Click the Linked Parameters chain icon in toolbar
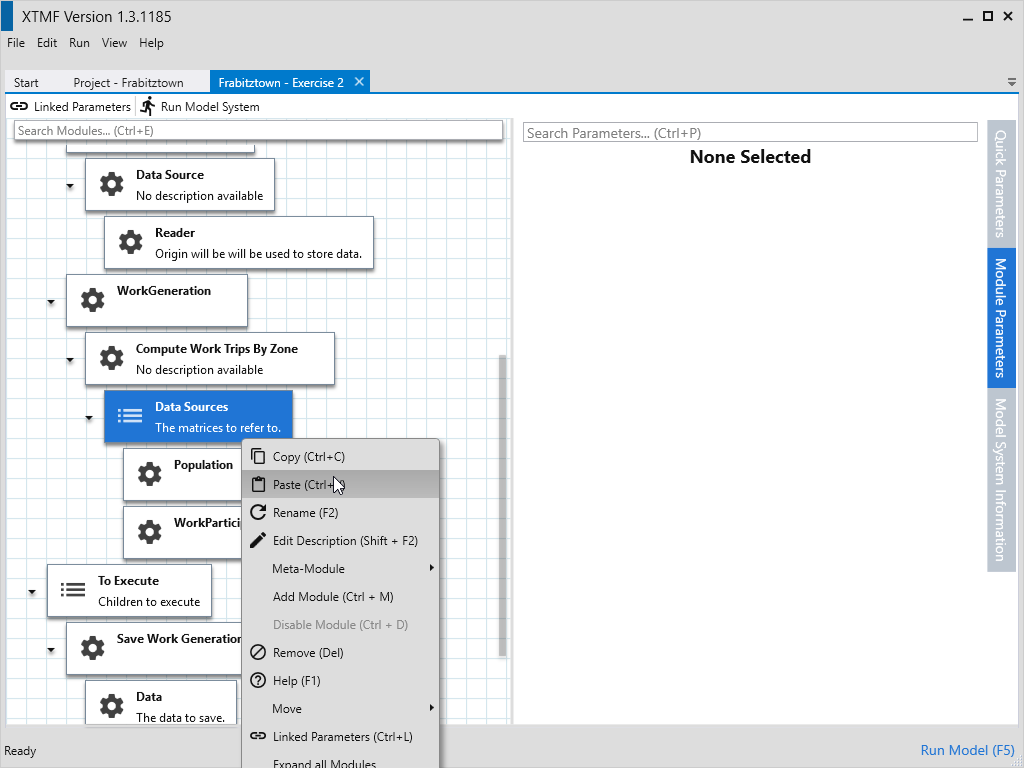Screen dimensions: 1024x768 pos(19,106)
